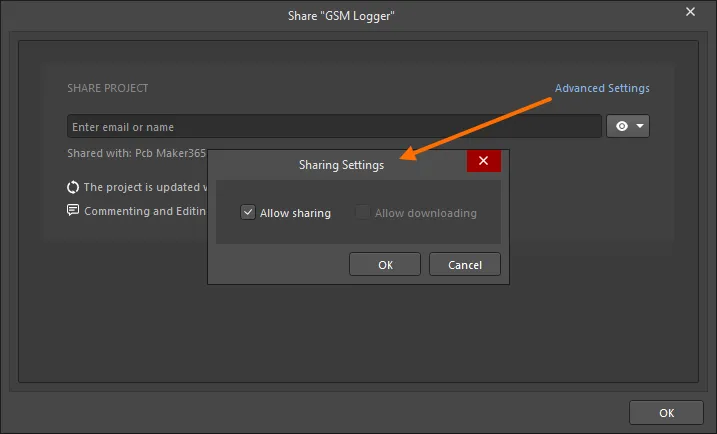Click the Allow sharing label text

(x=295, y=213)
